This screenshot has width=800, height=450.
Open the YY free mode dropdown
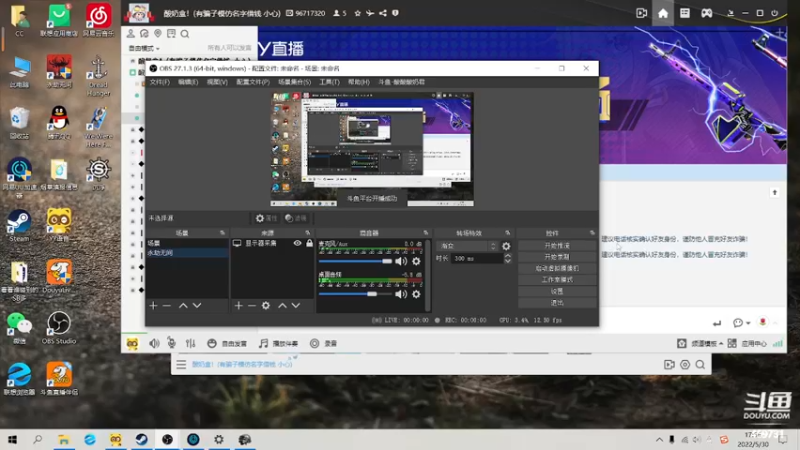pyautogui.click(x=144, y=48)
